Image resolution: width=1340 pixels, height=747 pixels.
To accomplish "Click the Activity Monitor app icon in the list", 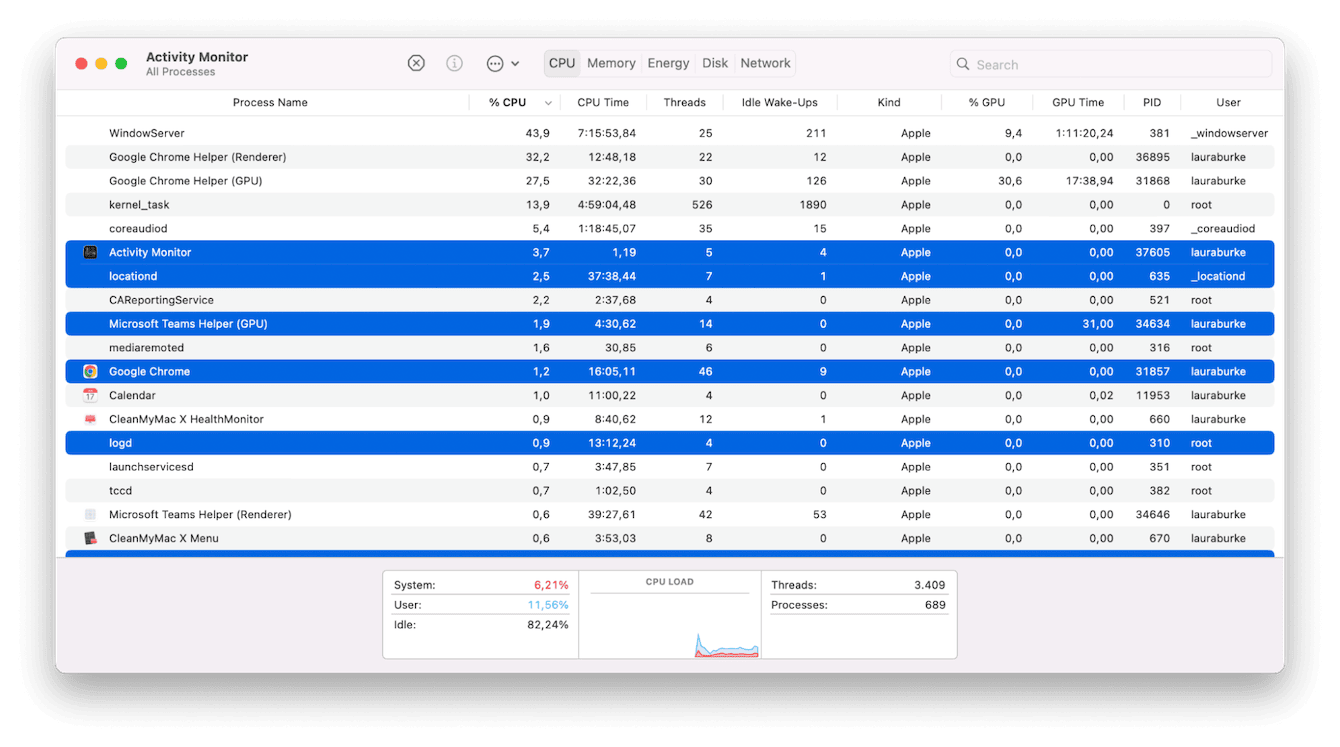I will [90, 252].
